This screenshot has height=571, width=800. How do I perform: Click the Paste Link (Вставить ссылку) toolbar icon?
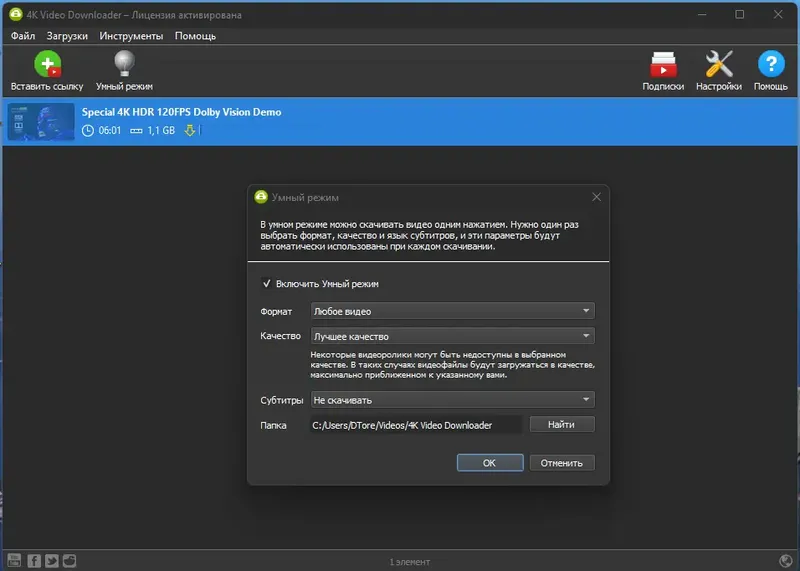[x=47, y=64]
